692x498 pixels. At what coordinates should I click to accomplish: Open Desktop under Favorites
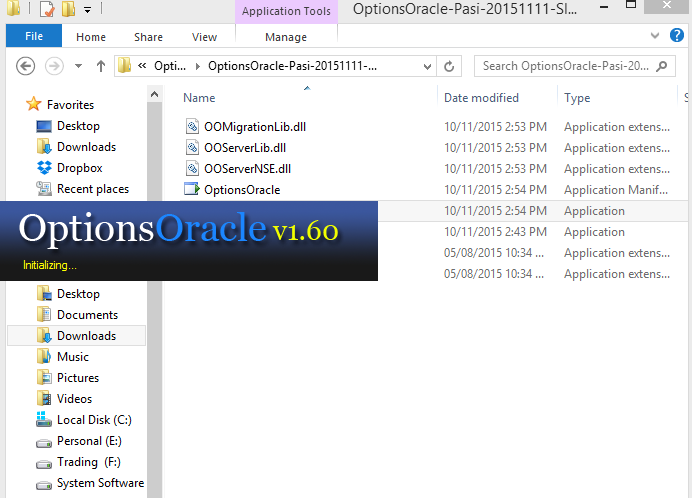pos(78,126)
